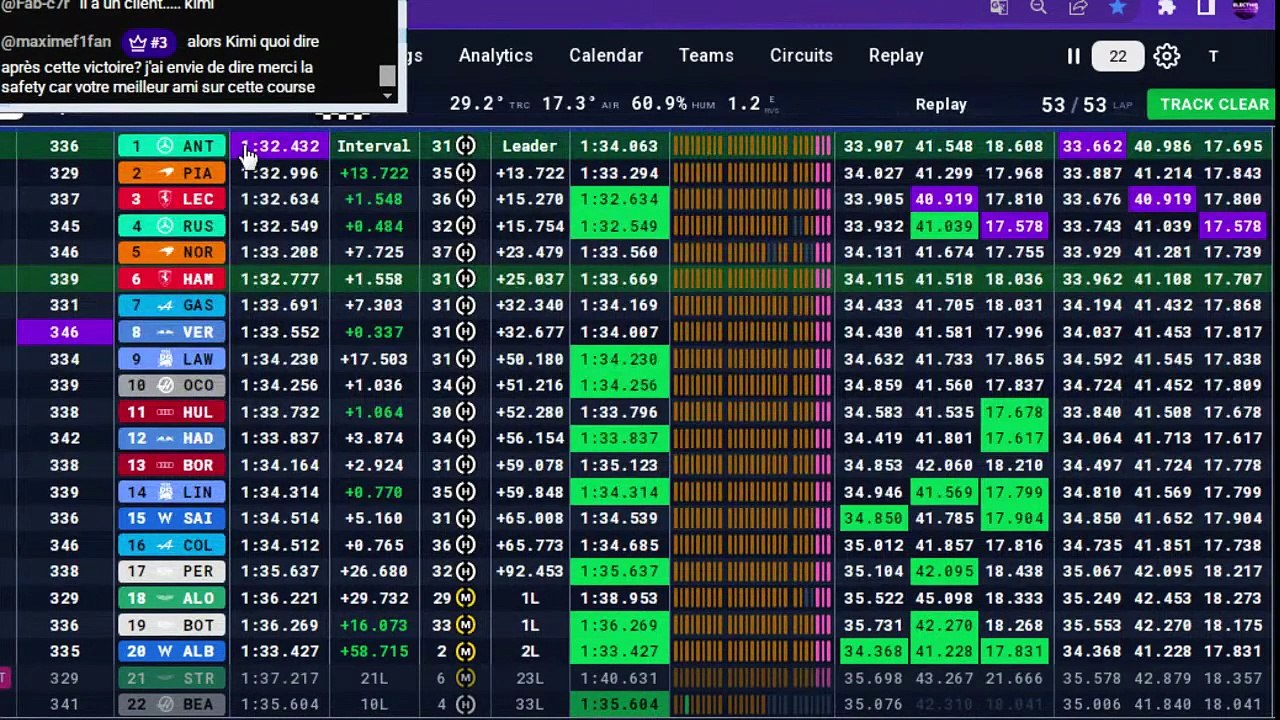Open the Analytics menu
Image resolution: width=1280 pixels, height=720 pixels.
click(x=496, y=56)
